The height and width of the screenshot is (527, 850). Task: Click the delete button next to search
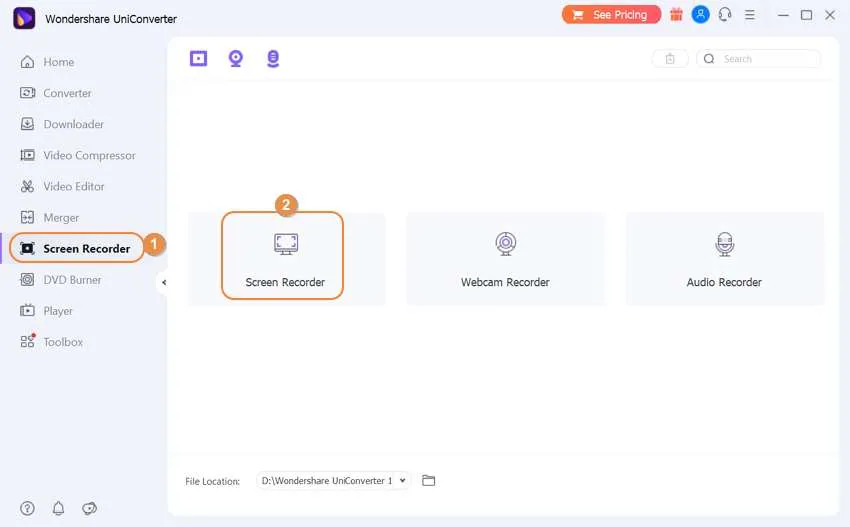pos(670,59)
